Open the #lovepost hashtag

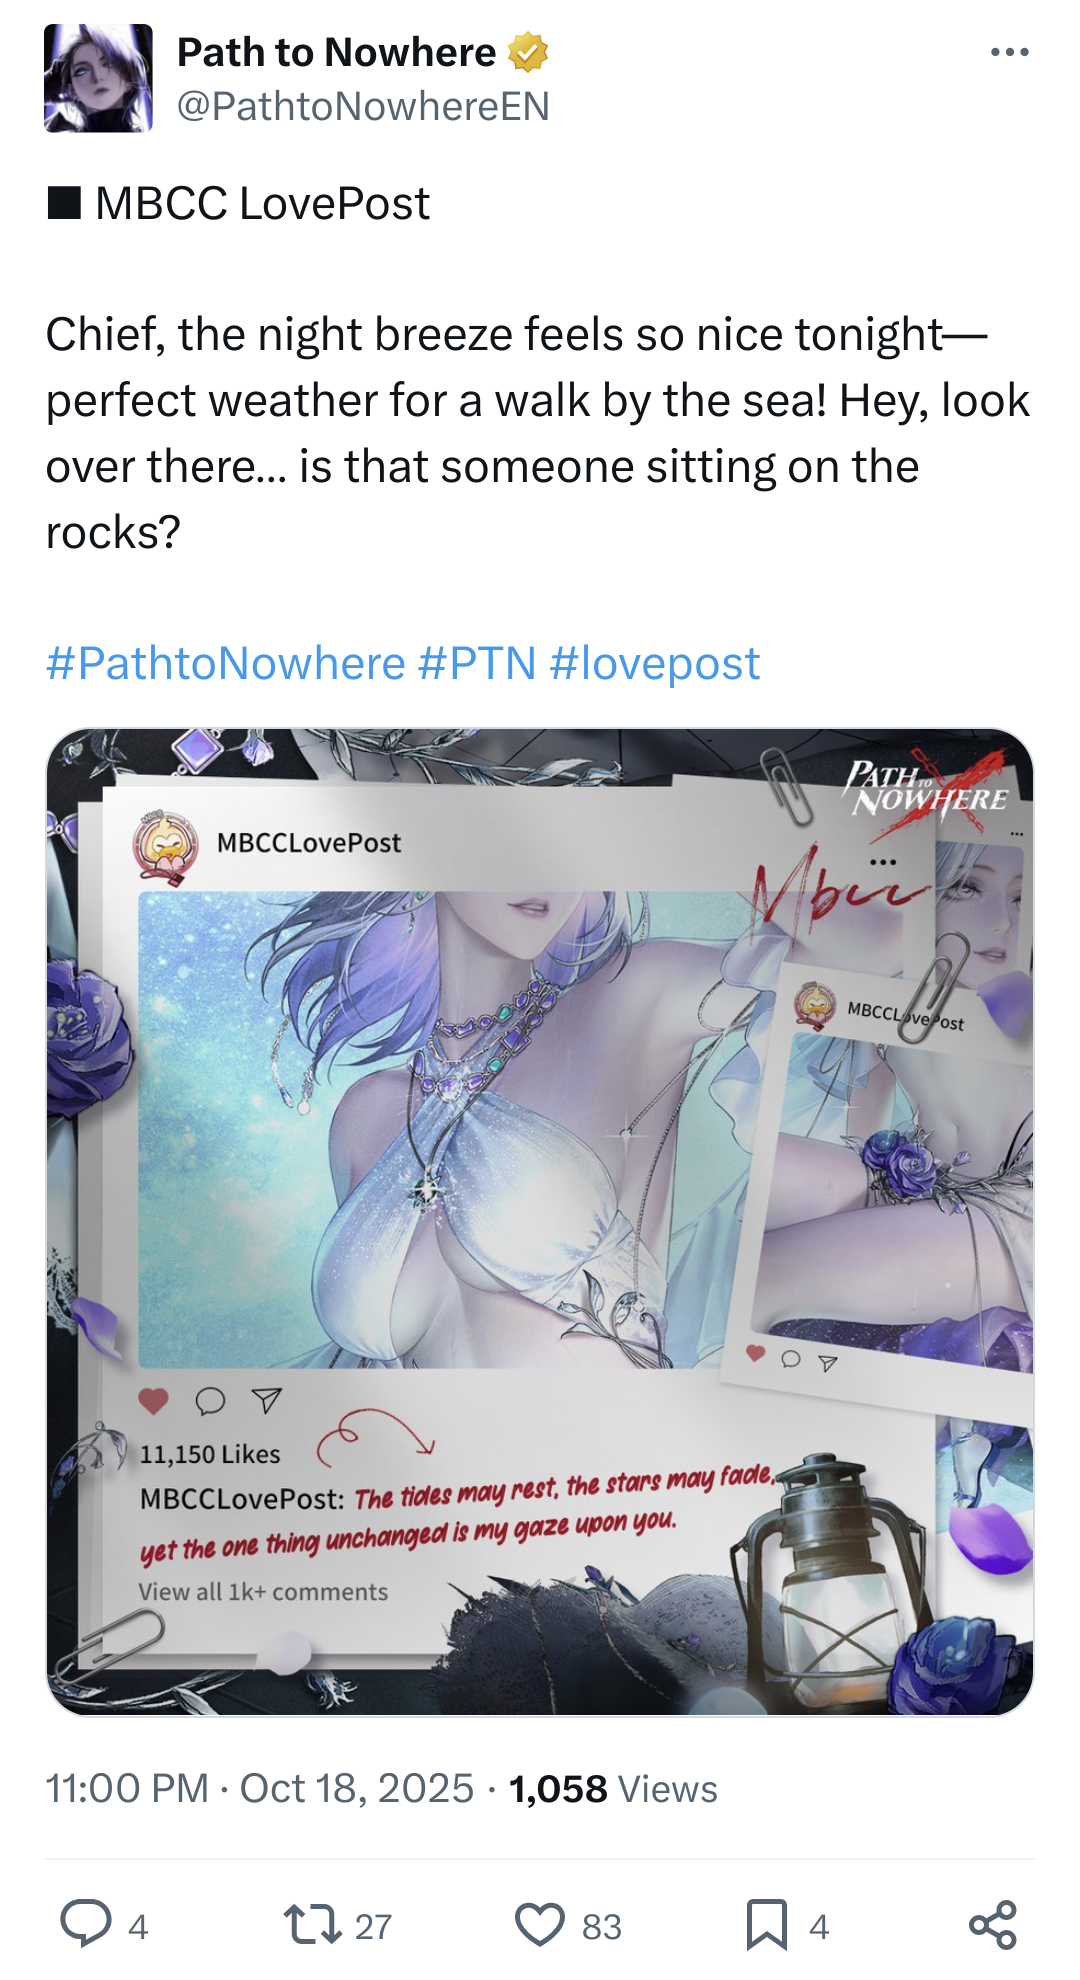(655, 663)
